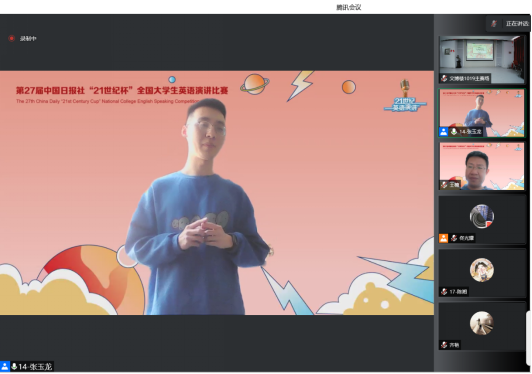The height and width of the screenshot is (374, 532).
Task: Click the orange user badge in fourth participant tile
Action: click(443, 238)
